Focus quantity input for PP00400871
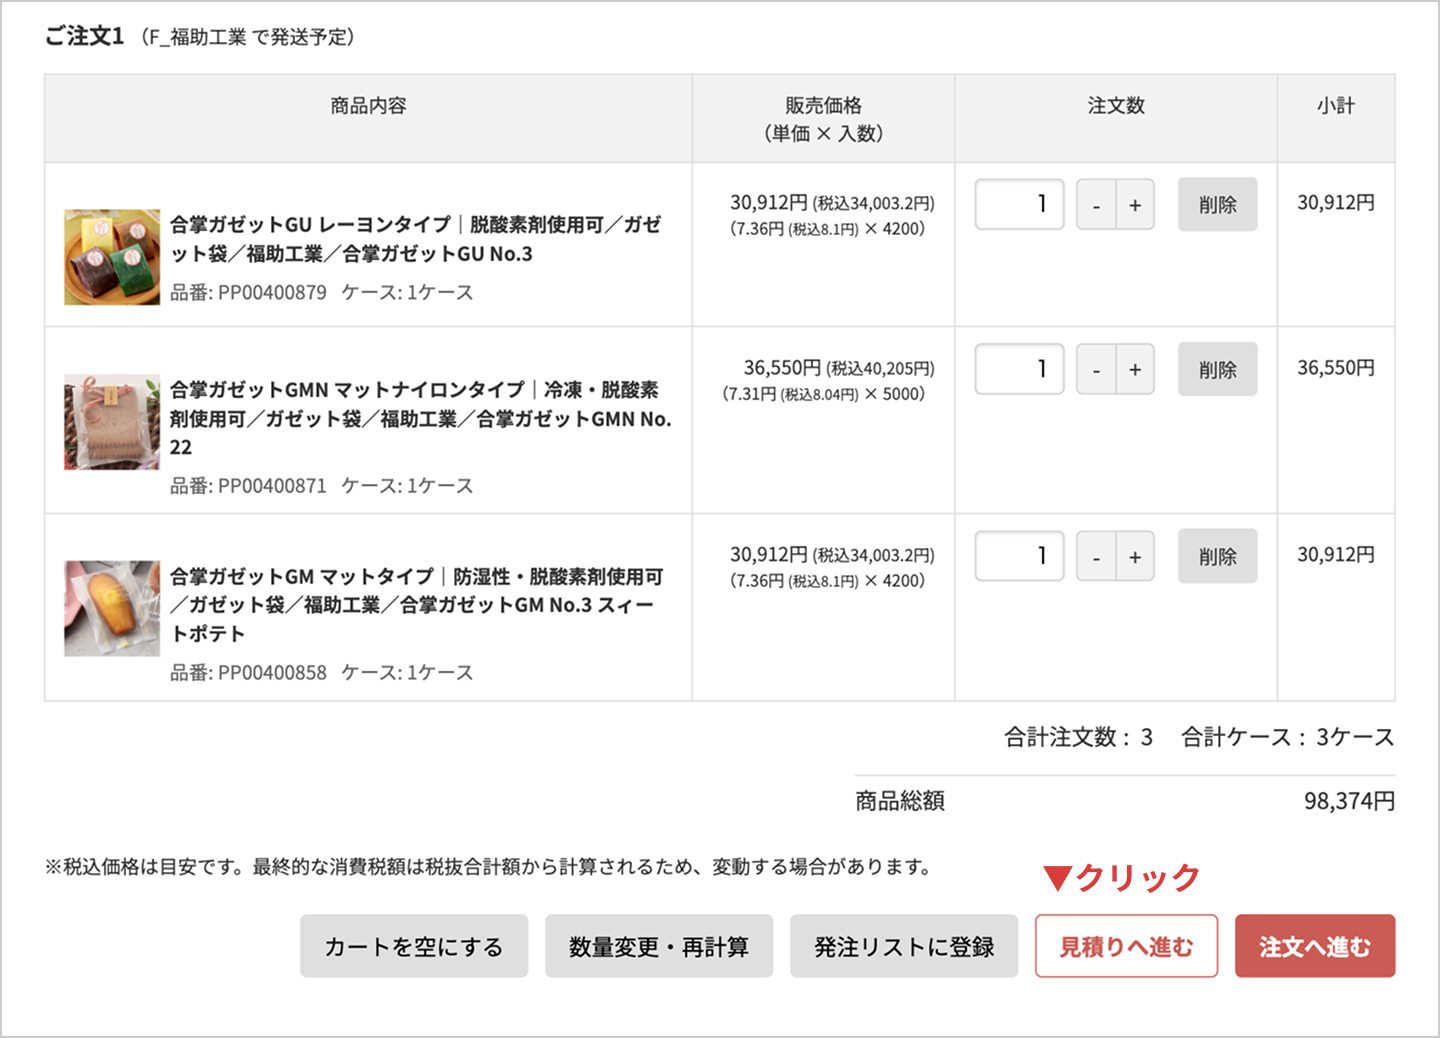Screen dimensions: 1440x1038 [x=1019, y=370]
